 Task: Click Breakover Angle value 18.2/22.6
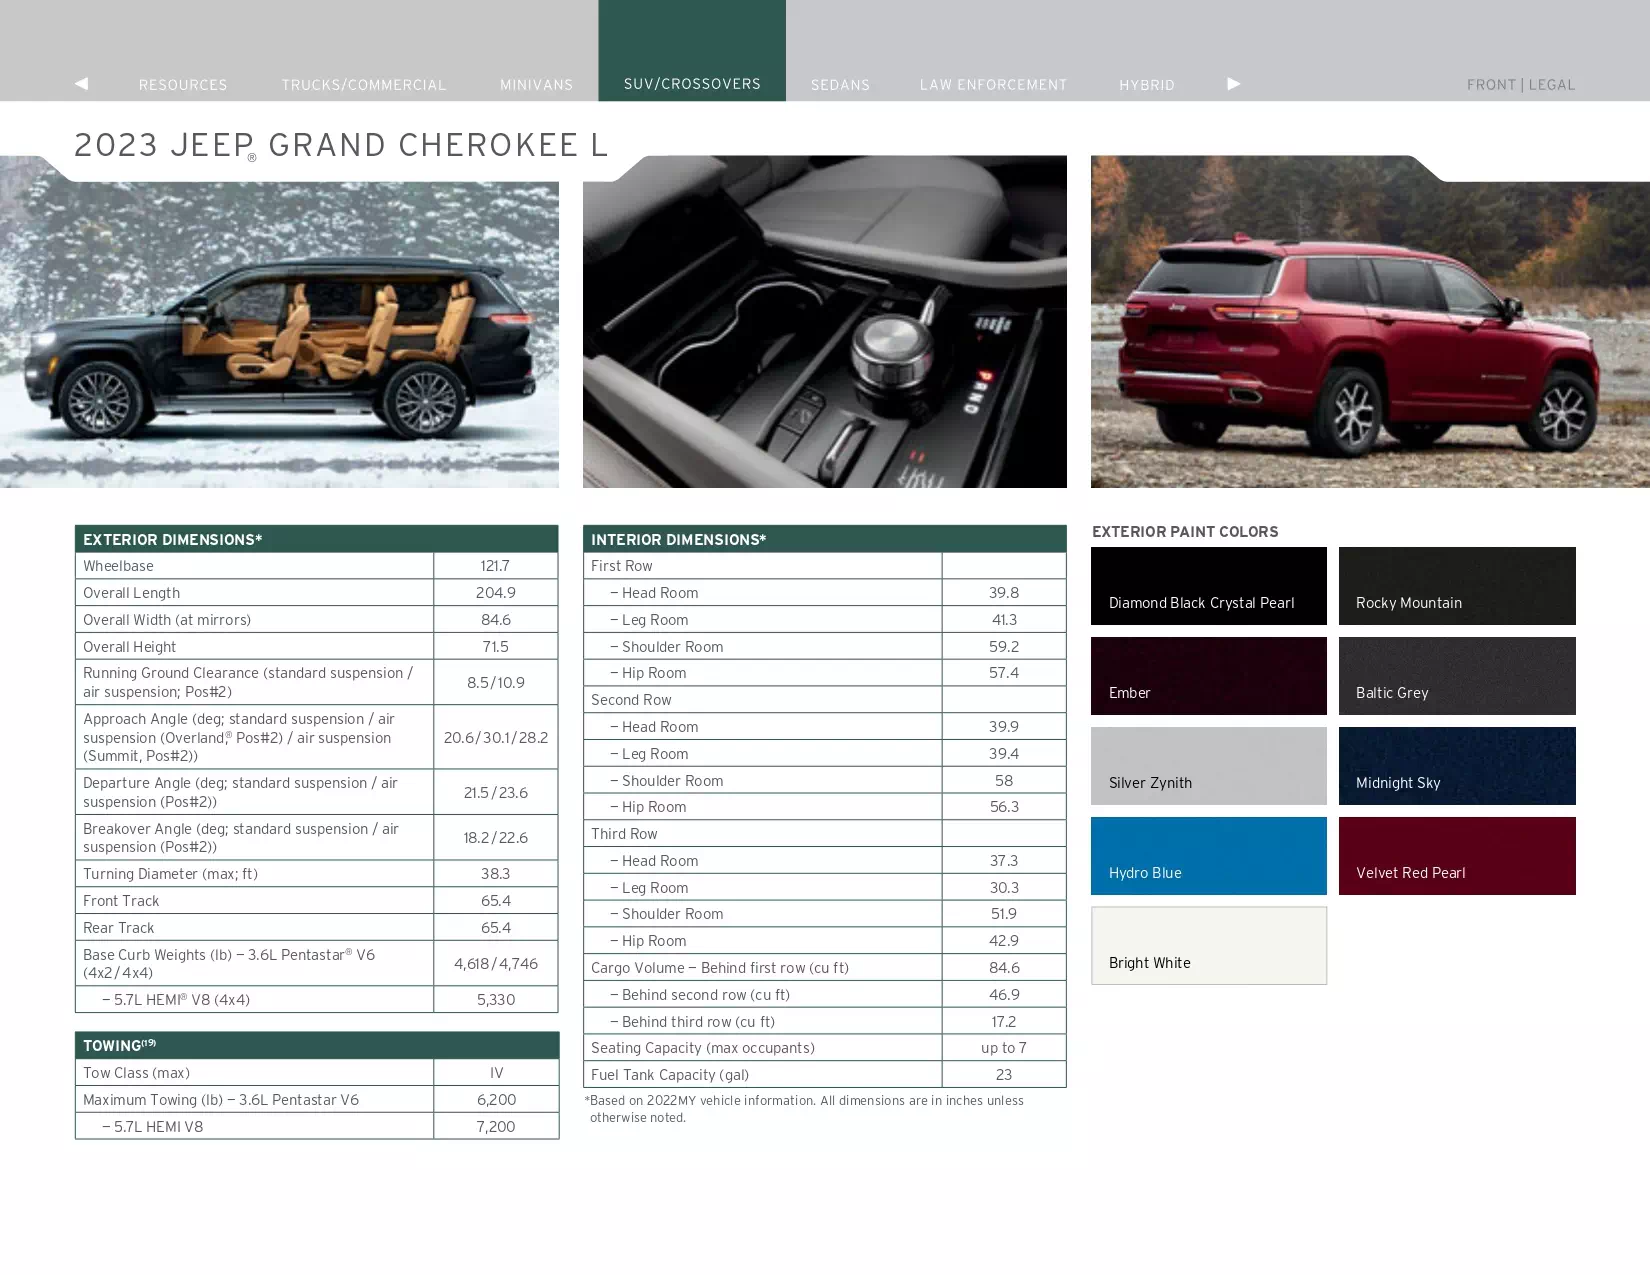point(496,838)
